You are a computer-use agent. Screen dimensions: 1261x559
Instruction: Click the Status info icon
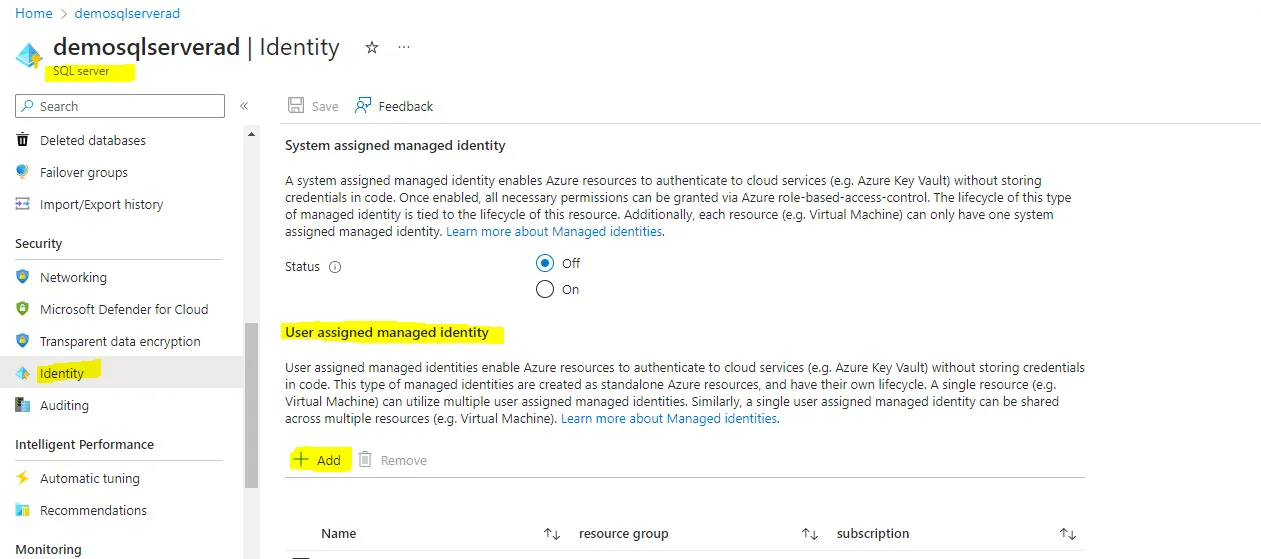click(x=335, y=267)
